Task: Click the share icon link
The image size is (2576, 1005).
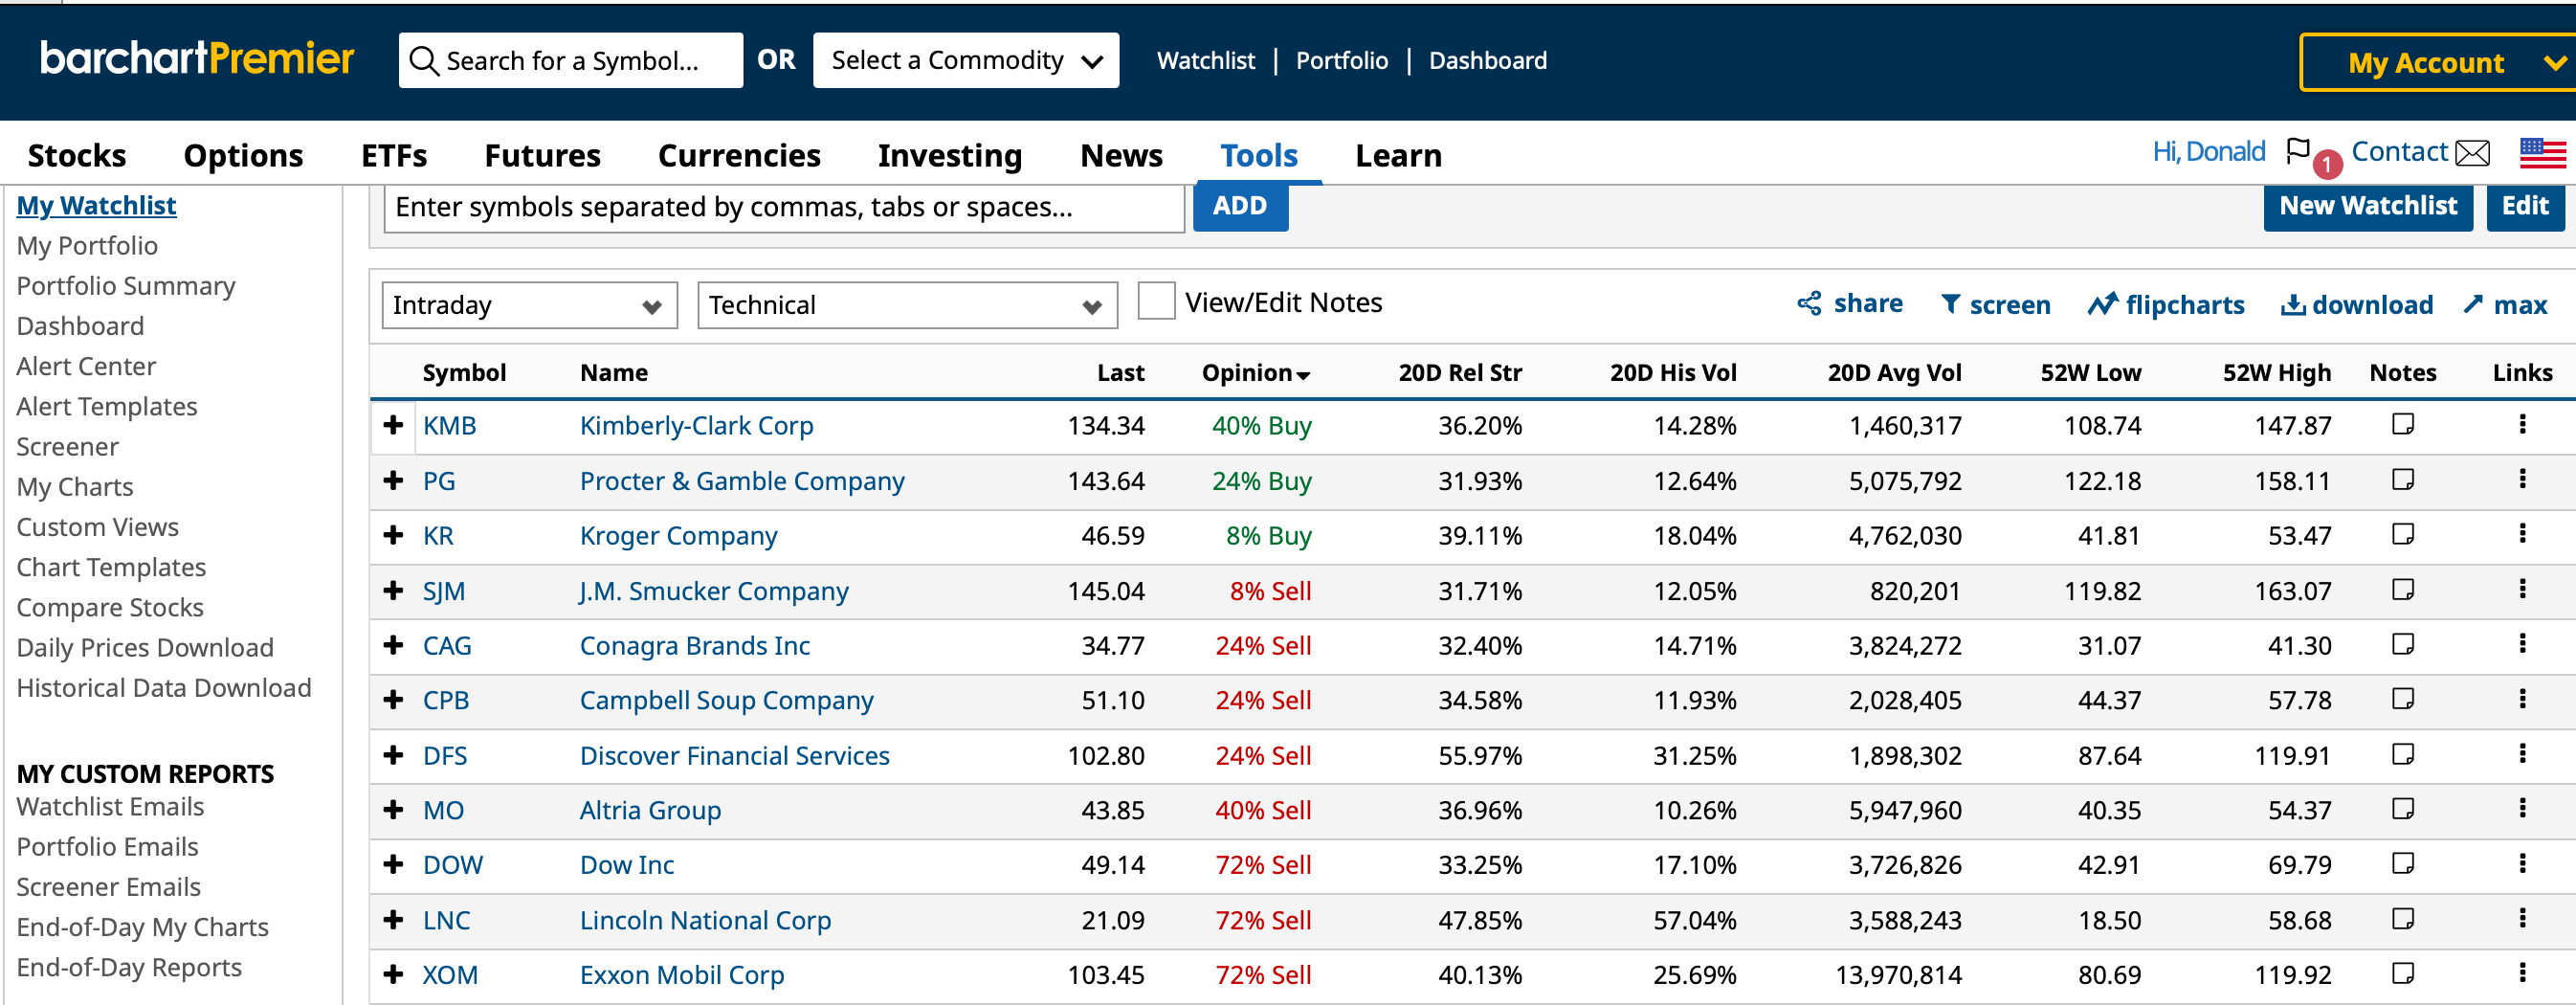Action: point(1849,304)
